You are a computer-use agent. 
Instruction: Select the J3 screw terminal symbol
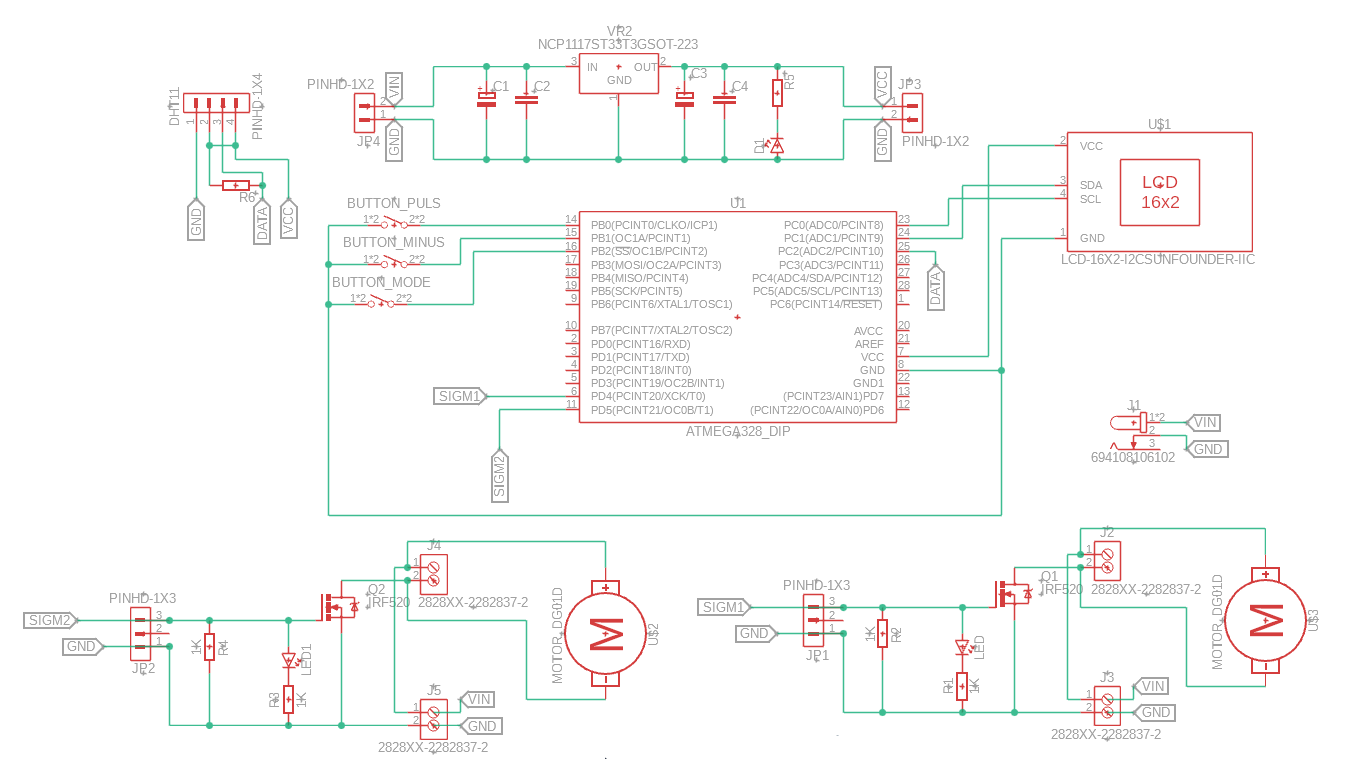tap(1107, 704)
